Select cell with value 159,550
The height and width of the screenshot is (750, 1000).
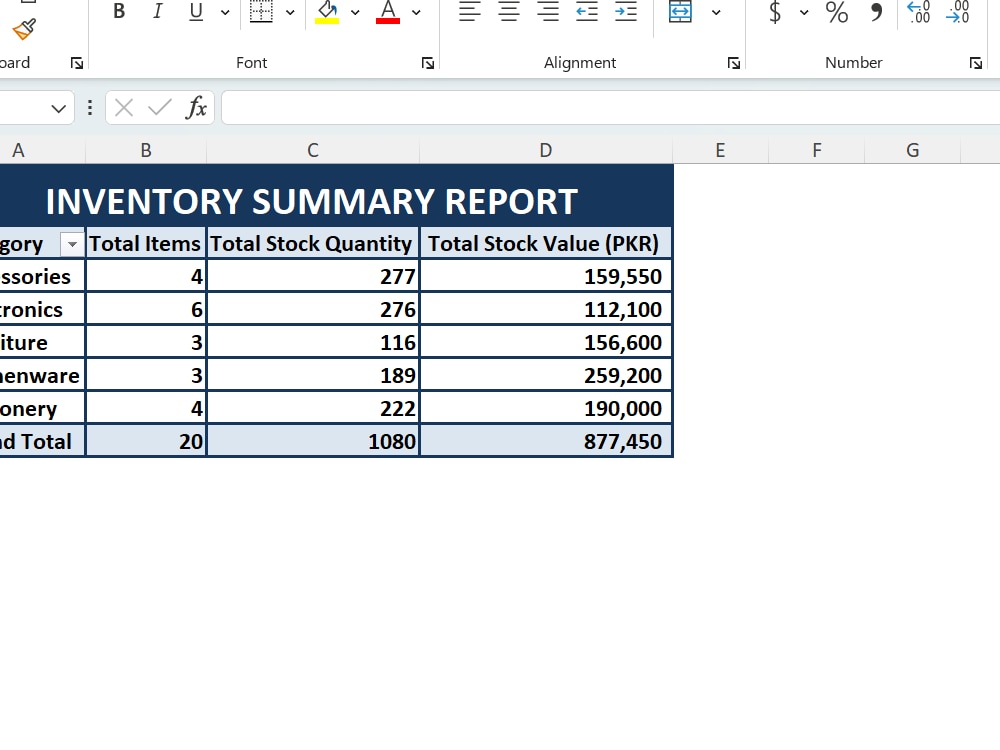(546, 276)
